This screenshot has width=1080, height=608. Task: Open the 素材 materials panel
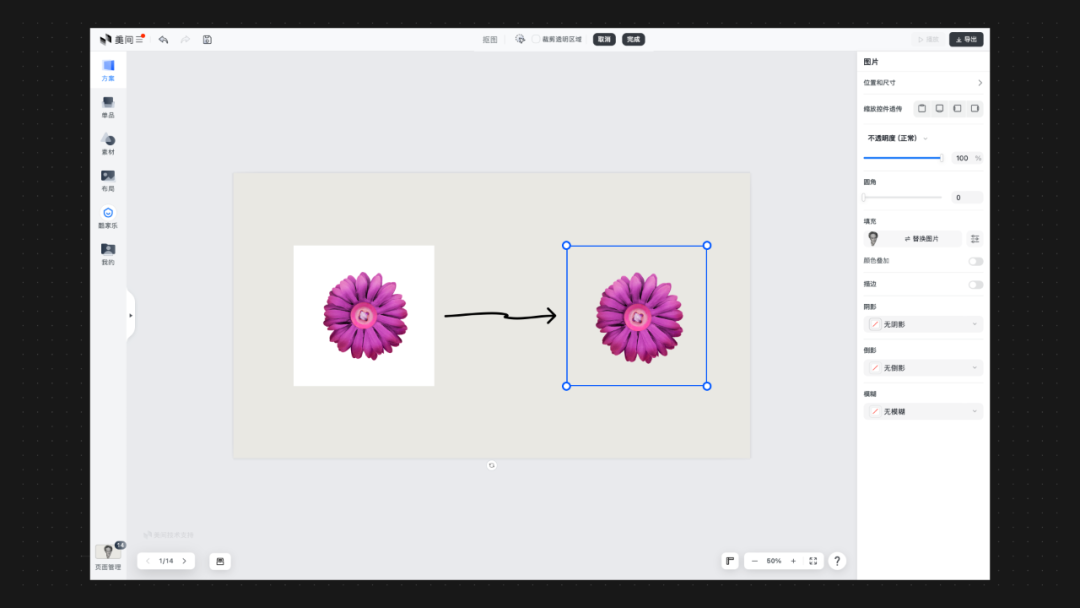pos(108,144)
